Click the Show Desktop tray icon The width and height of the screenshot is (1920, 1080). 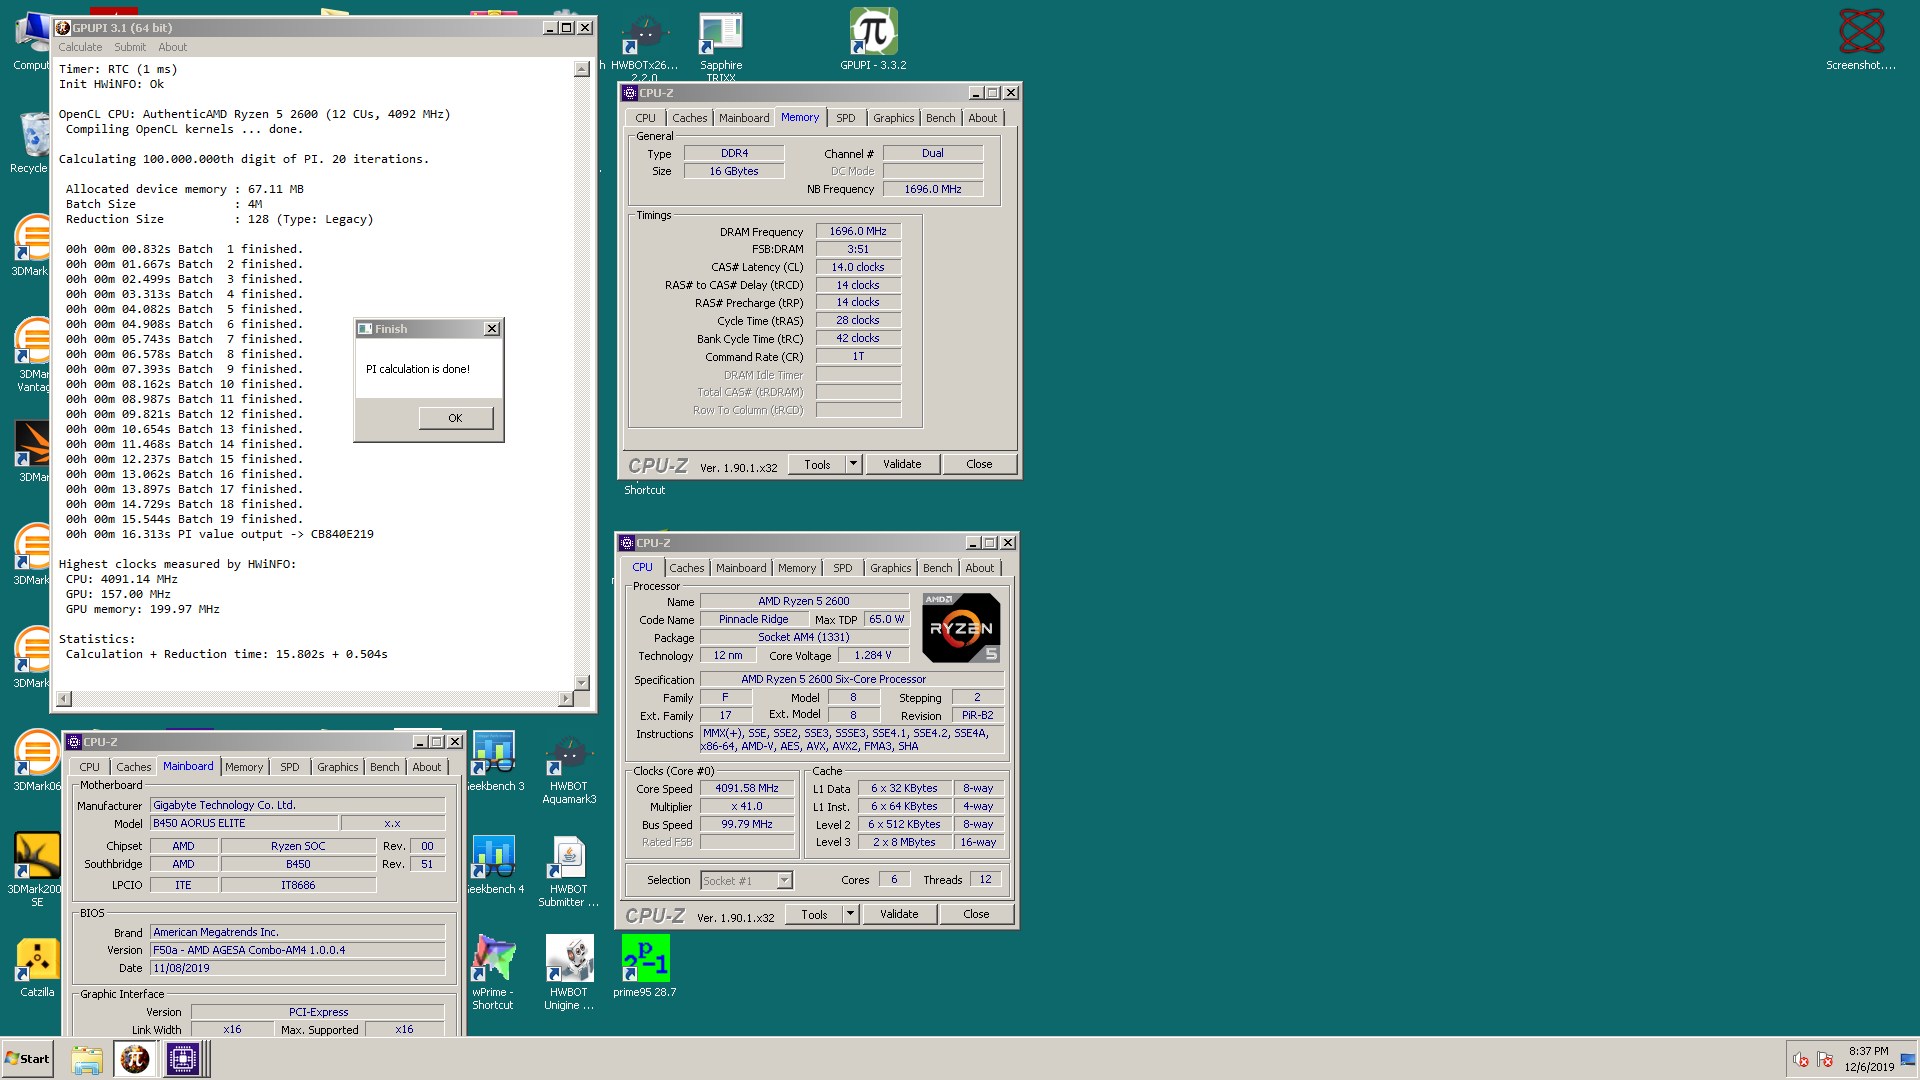click(1908, 1059)
